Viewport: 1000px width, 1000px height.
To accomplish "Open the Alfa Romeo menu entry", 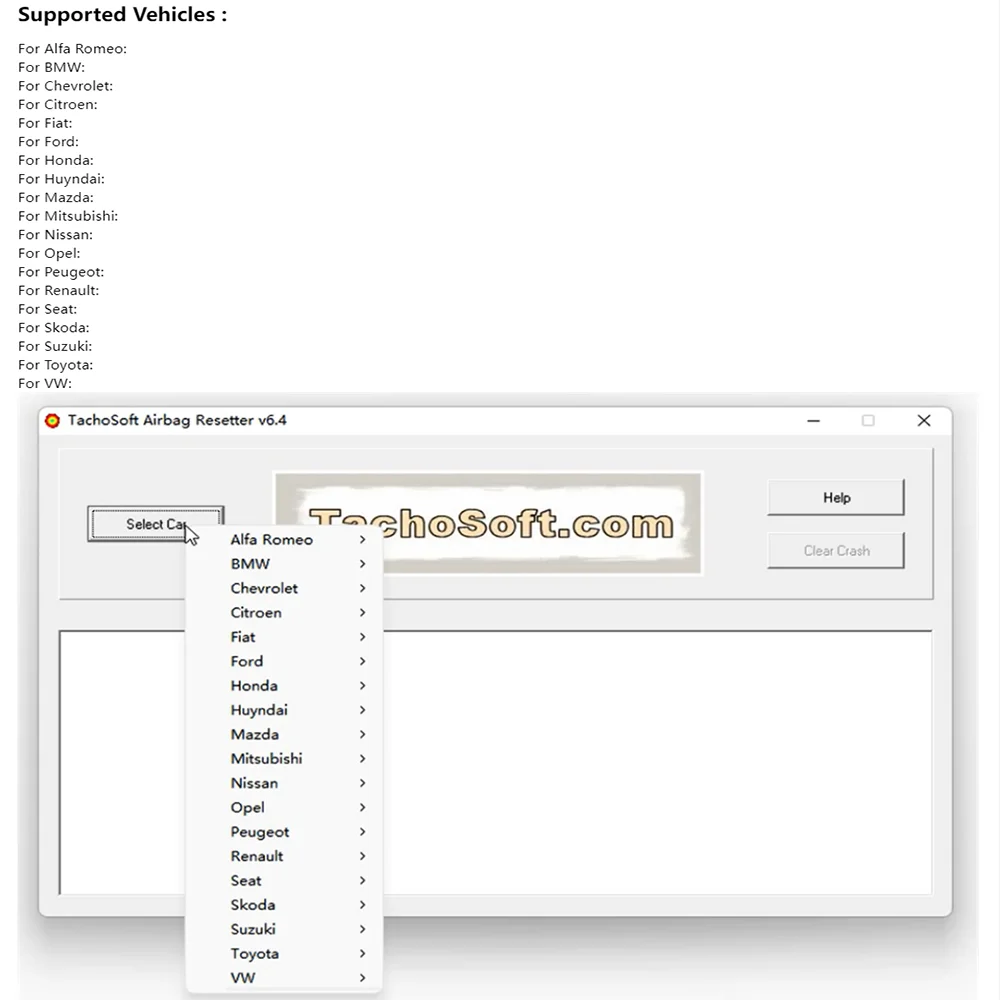I will pyautogui.click(x=284, y=540).
